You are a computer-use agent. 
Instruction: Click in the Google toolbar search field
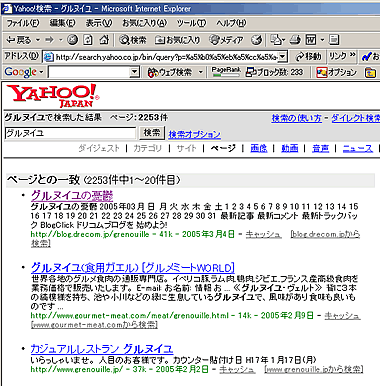(x=89, y=72)
